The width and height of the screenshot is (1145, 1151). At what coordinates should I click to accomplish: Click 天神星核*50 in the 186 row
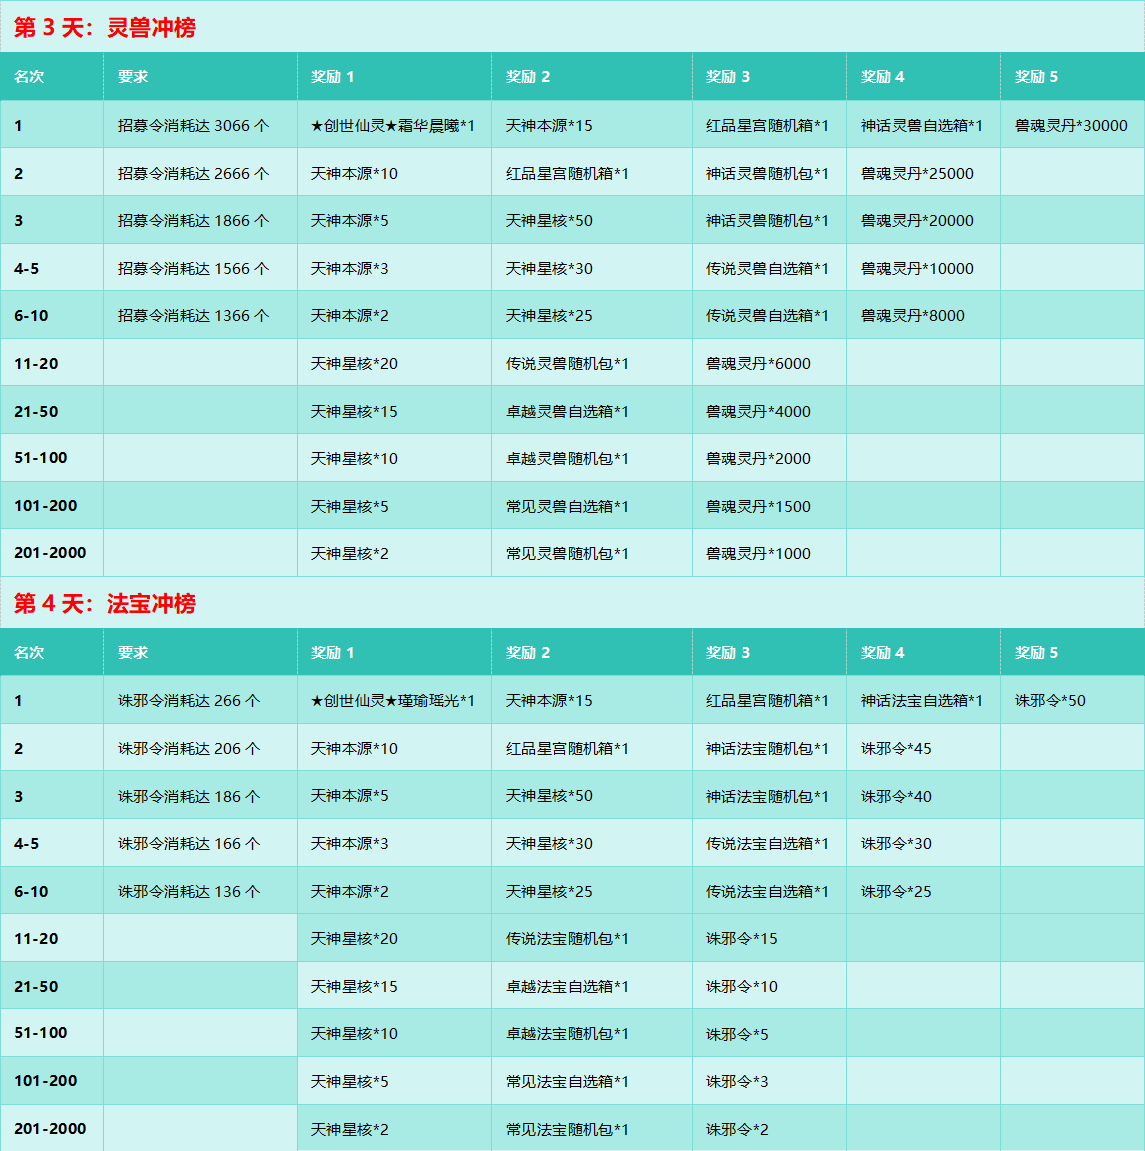549,796
